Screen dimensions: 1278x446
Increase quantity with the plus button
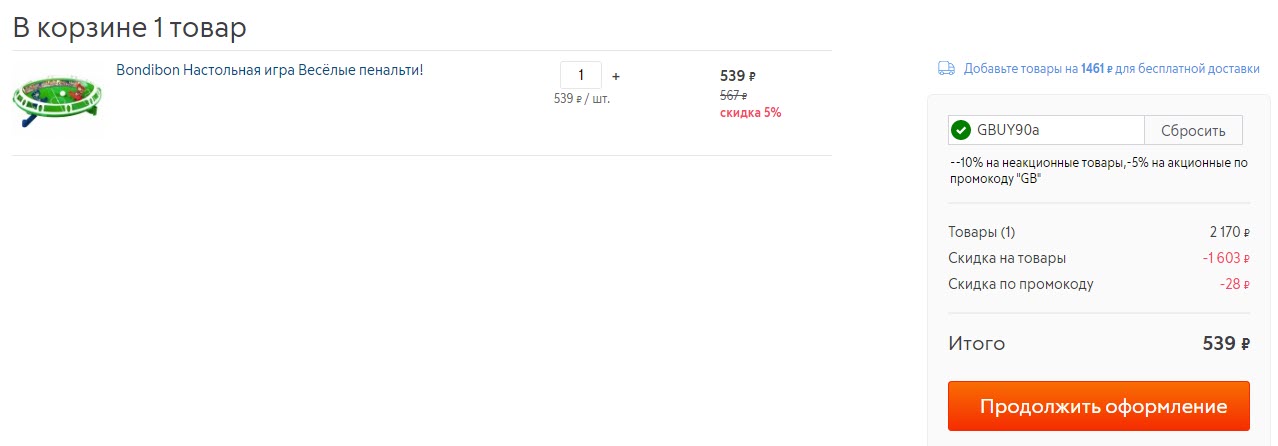616,76
